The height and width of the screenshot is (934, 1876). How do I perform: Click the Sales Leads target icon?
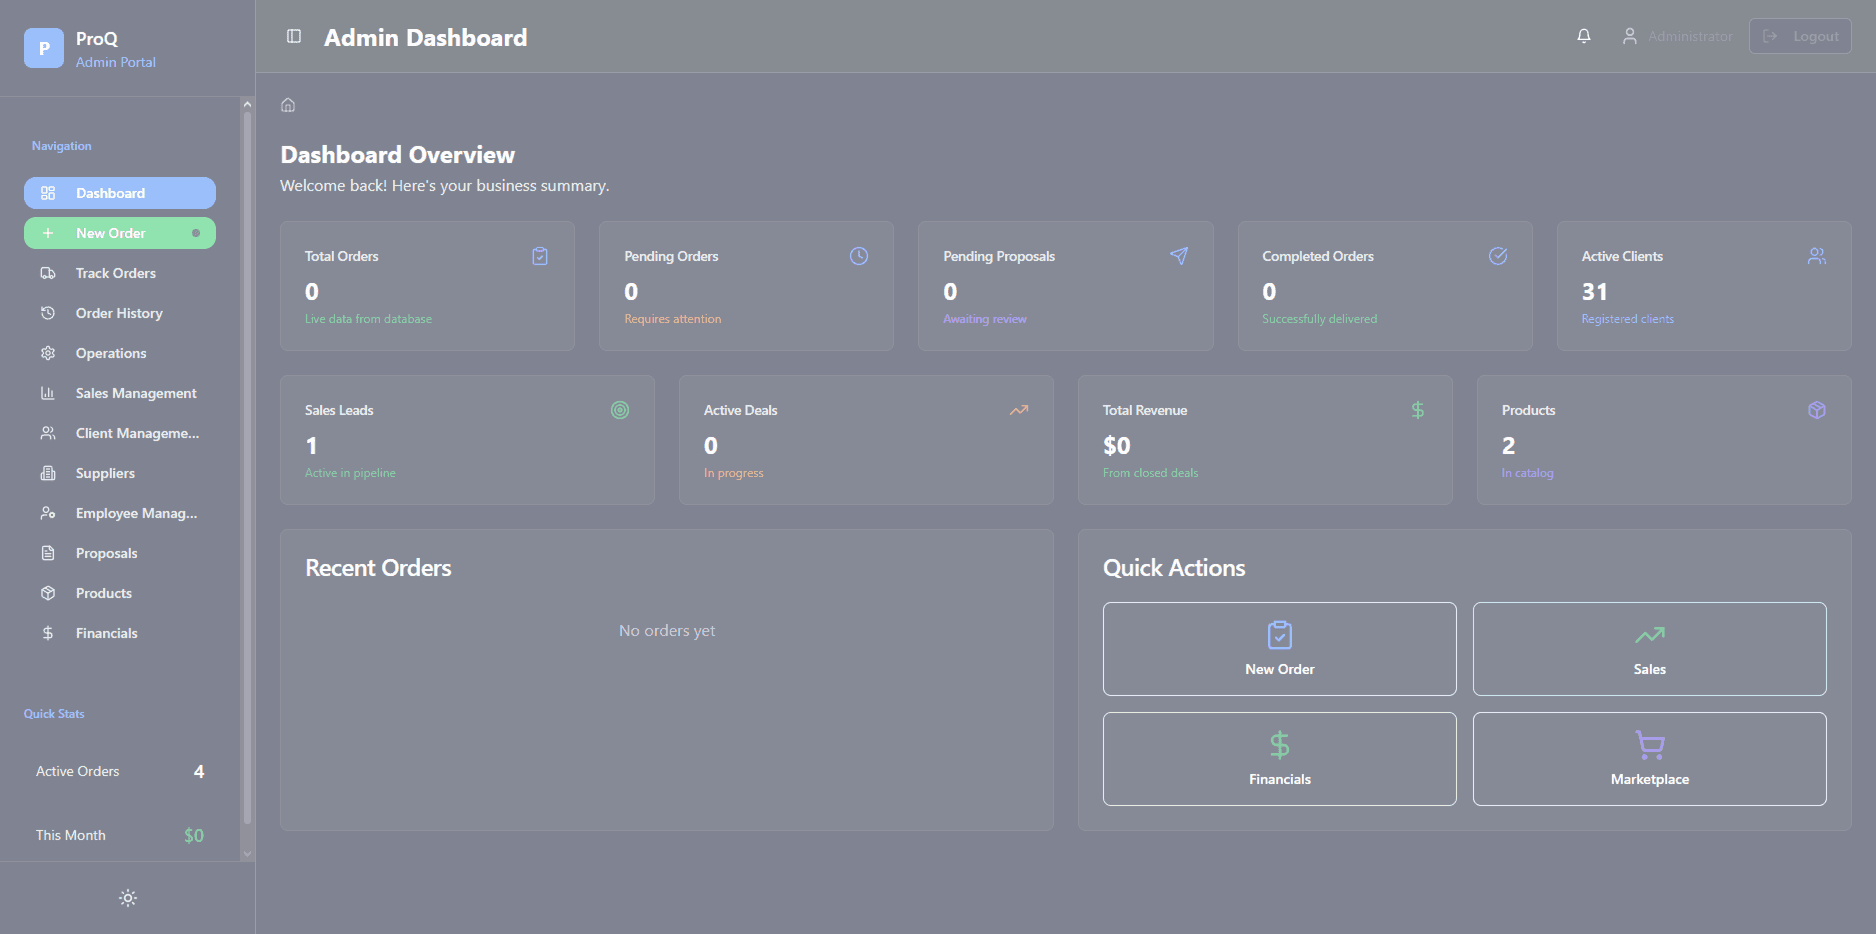620,410
